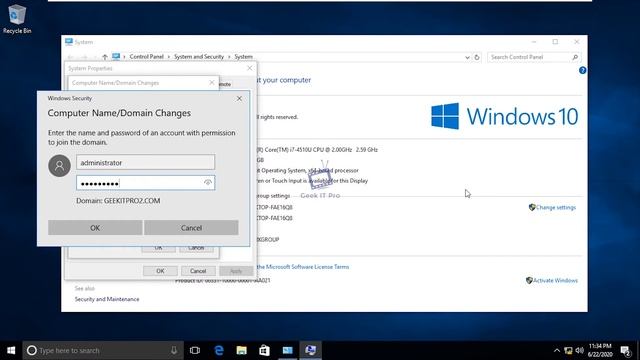Open System and Security in the breadcrumb
This screenshot has height=360, width=640.
click(x=199, y=57)
